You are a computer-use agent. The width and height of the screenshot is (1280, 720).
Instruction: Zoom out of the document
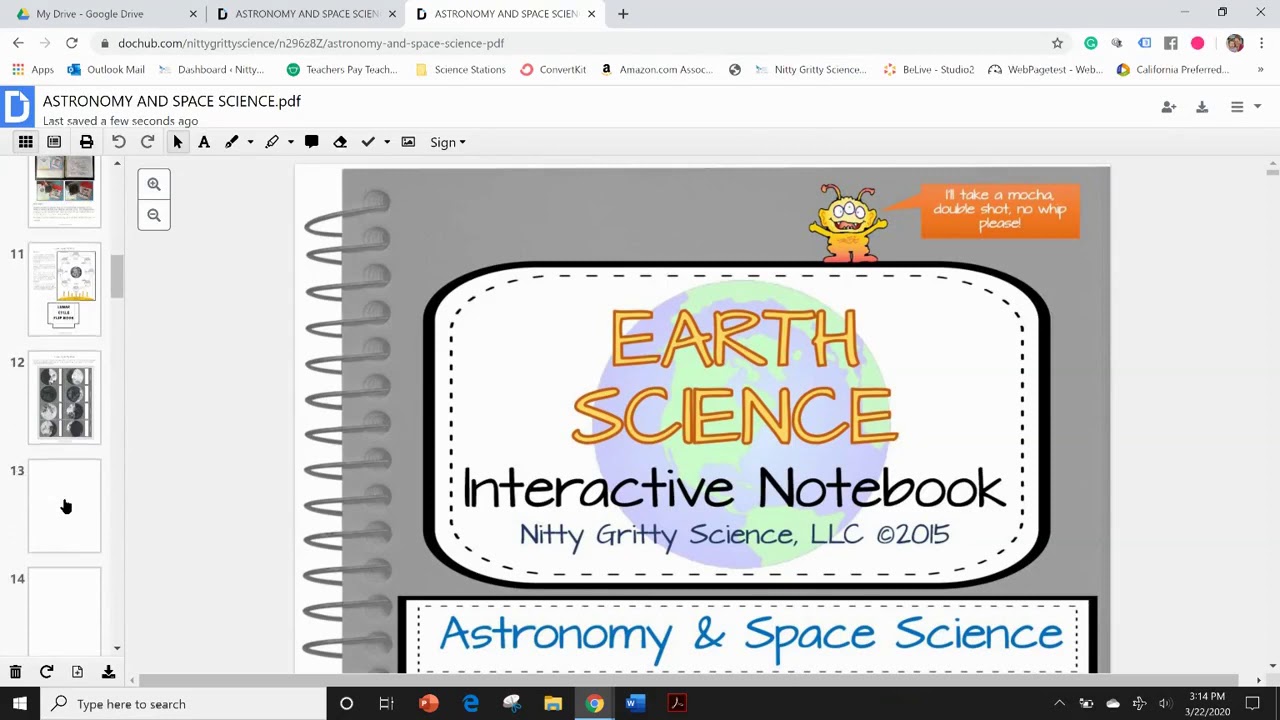[154, 215]
